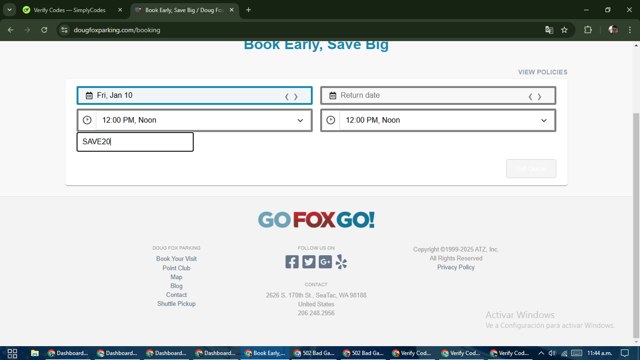Viewport: 640px width, 360px height.
Task: Select the Book Early, Save Big tab
Action: tap(184, 10)
